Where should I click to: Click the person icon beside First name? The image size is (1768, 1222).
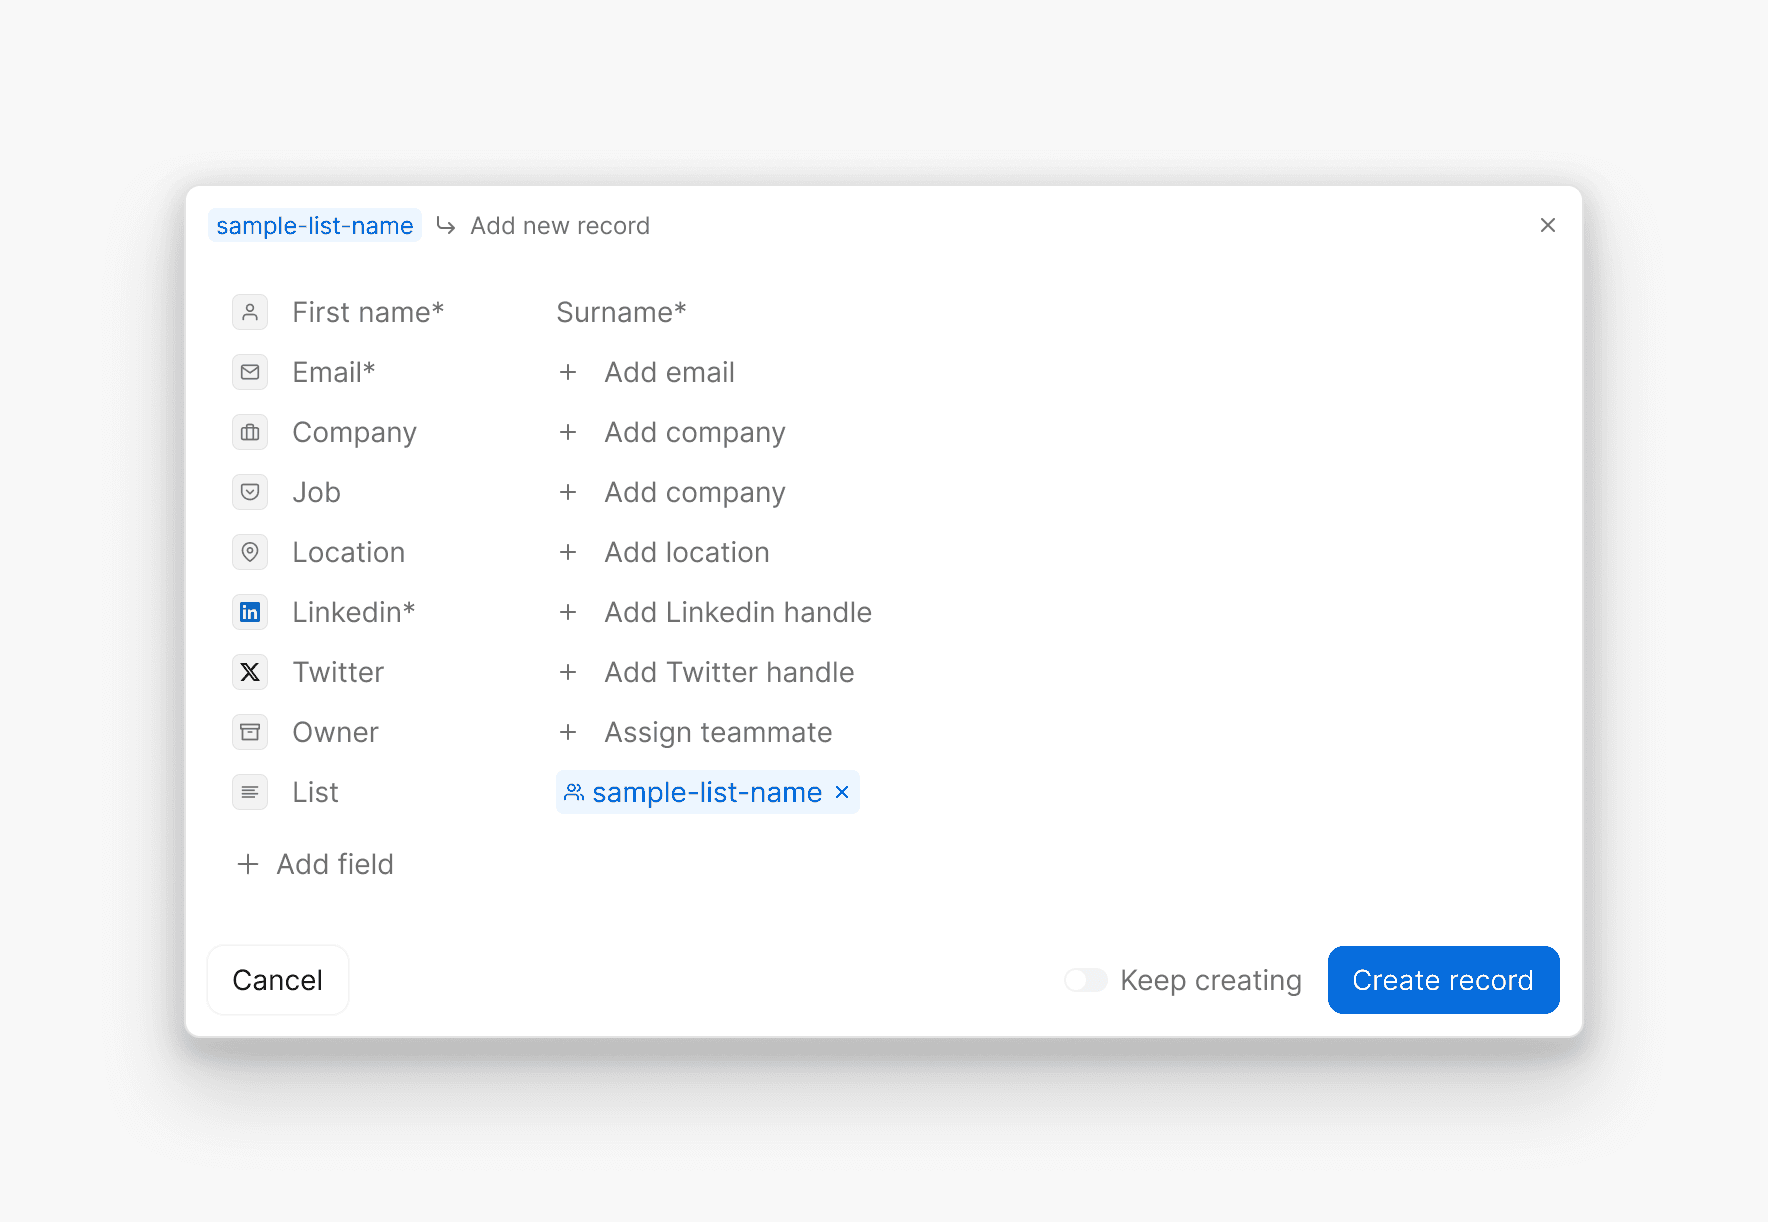pyautogui.click(x=250, y=312)
